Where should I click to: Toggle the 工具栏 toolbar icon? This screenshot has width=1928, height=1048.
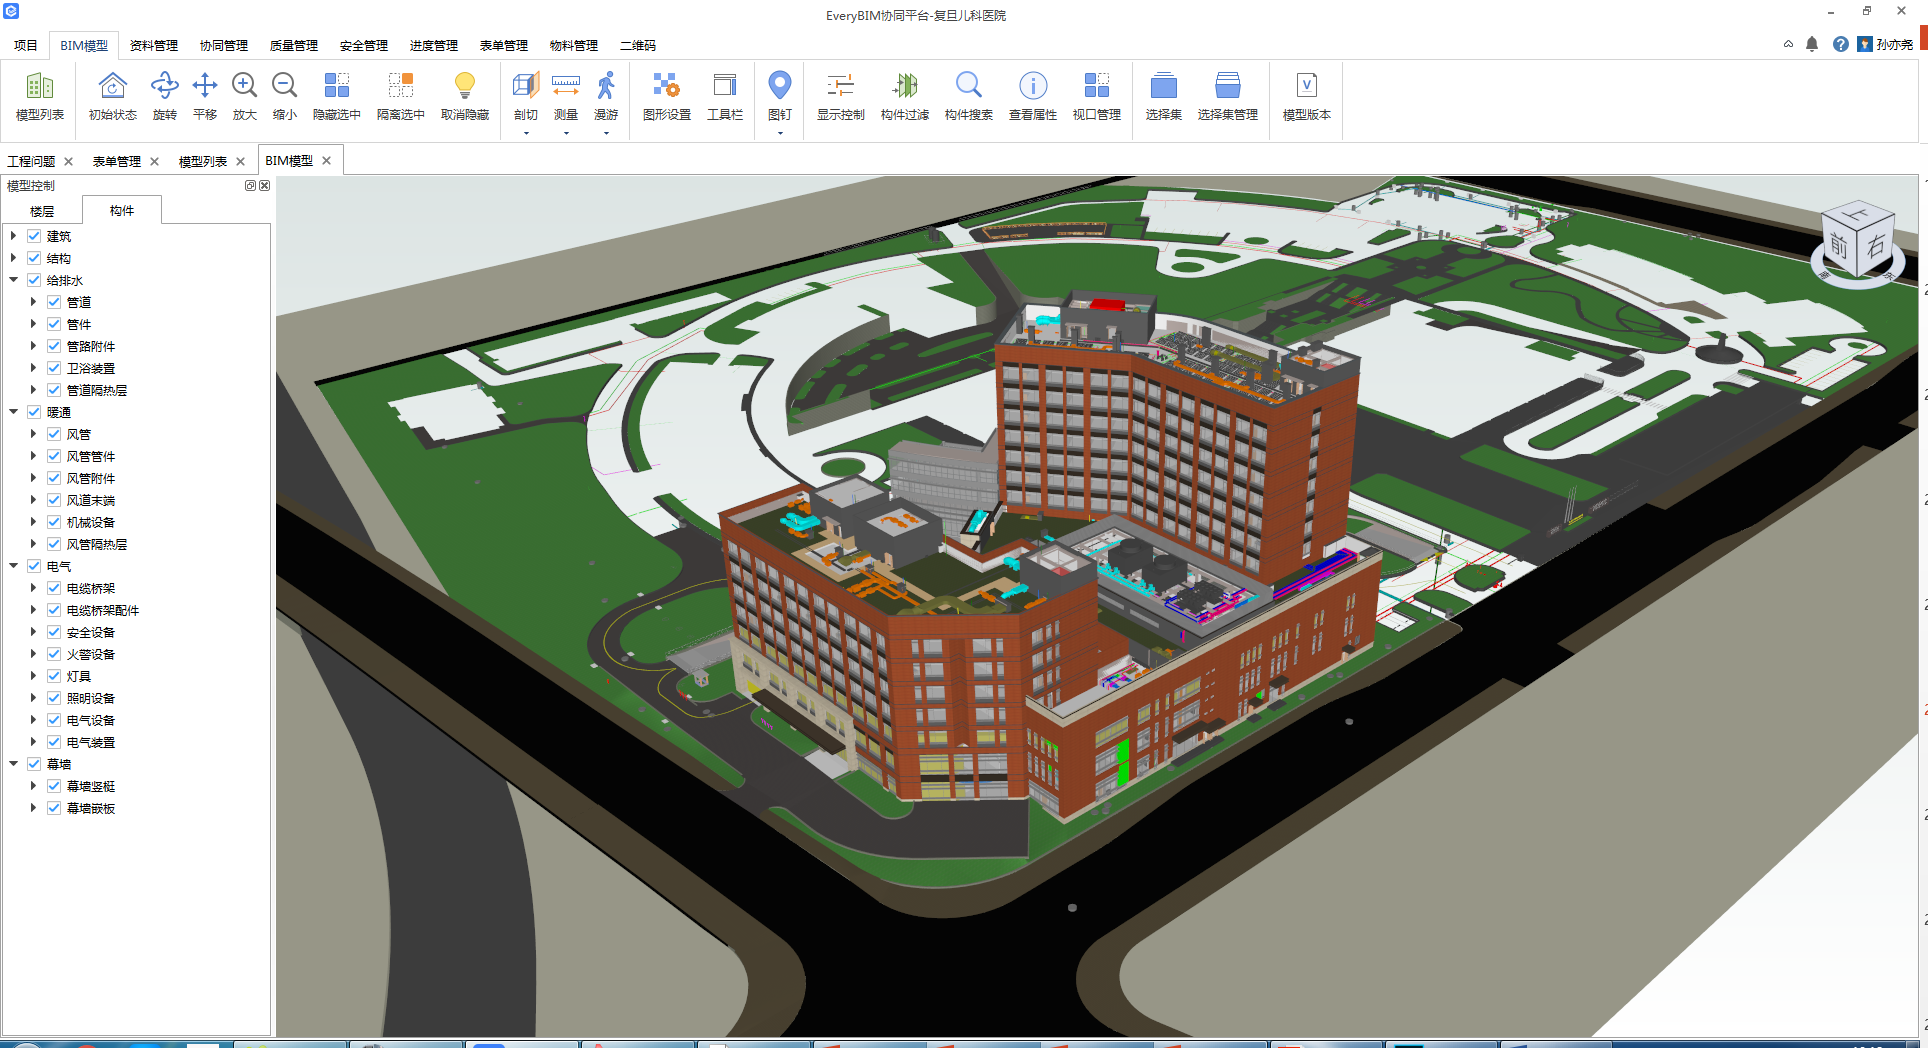725,96
